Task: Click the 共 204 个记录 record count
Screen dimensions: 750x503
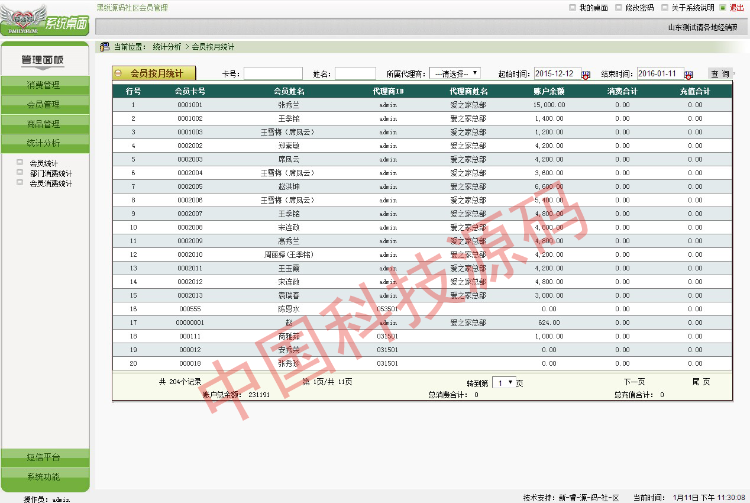Action: click(180, 382)
